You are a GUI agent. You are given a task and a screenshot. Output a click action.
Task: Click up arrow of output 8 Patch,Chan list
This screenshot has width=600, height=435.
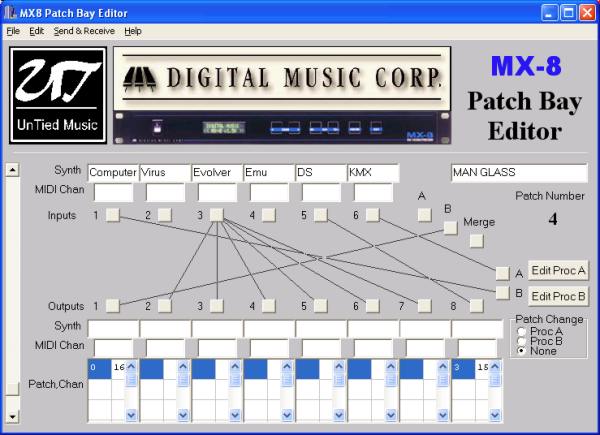(495, 367)
